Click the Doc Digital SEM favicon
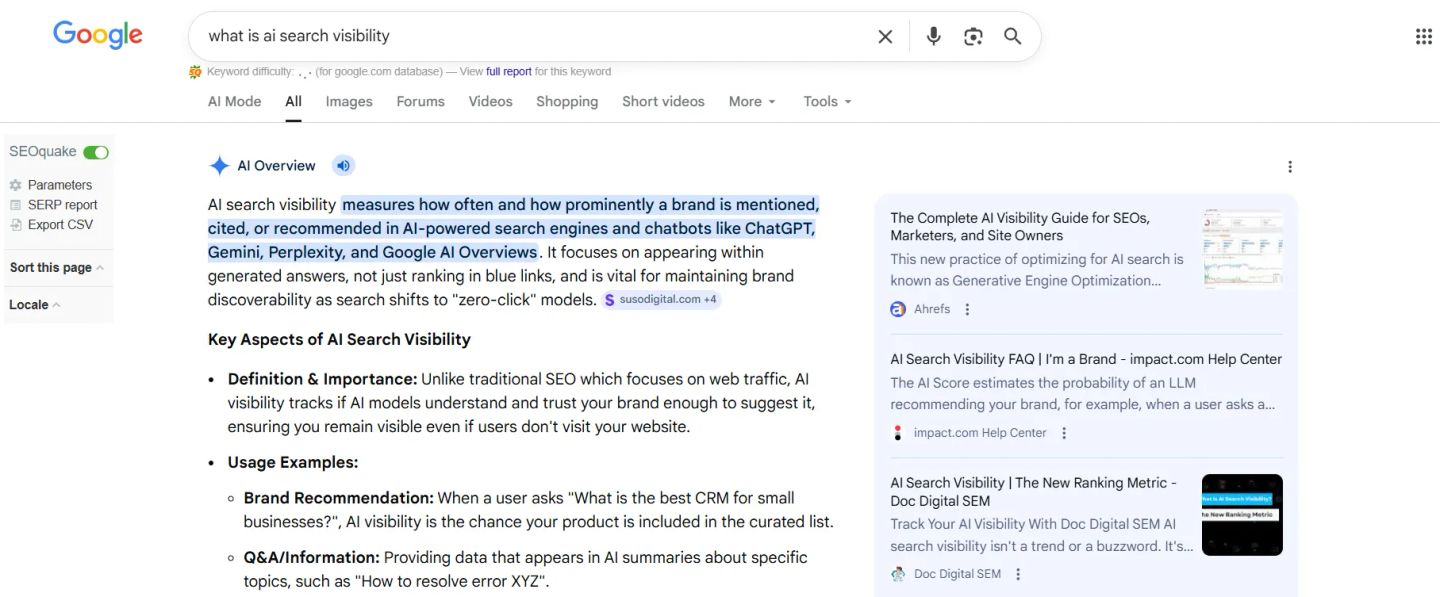The width and height of the screenshot is (1440, 597). (x=898, y=574)
